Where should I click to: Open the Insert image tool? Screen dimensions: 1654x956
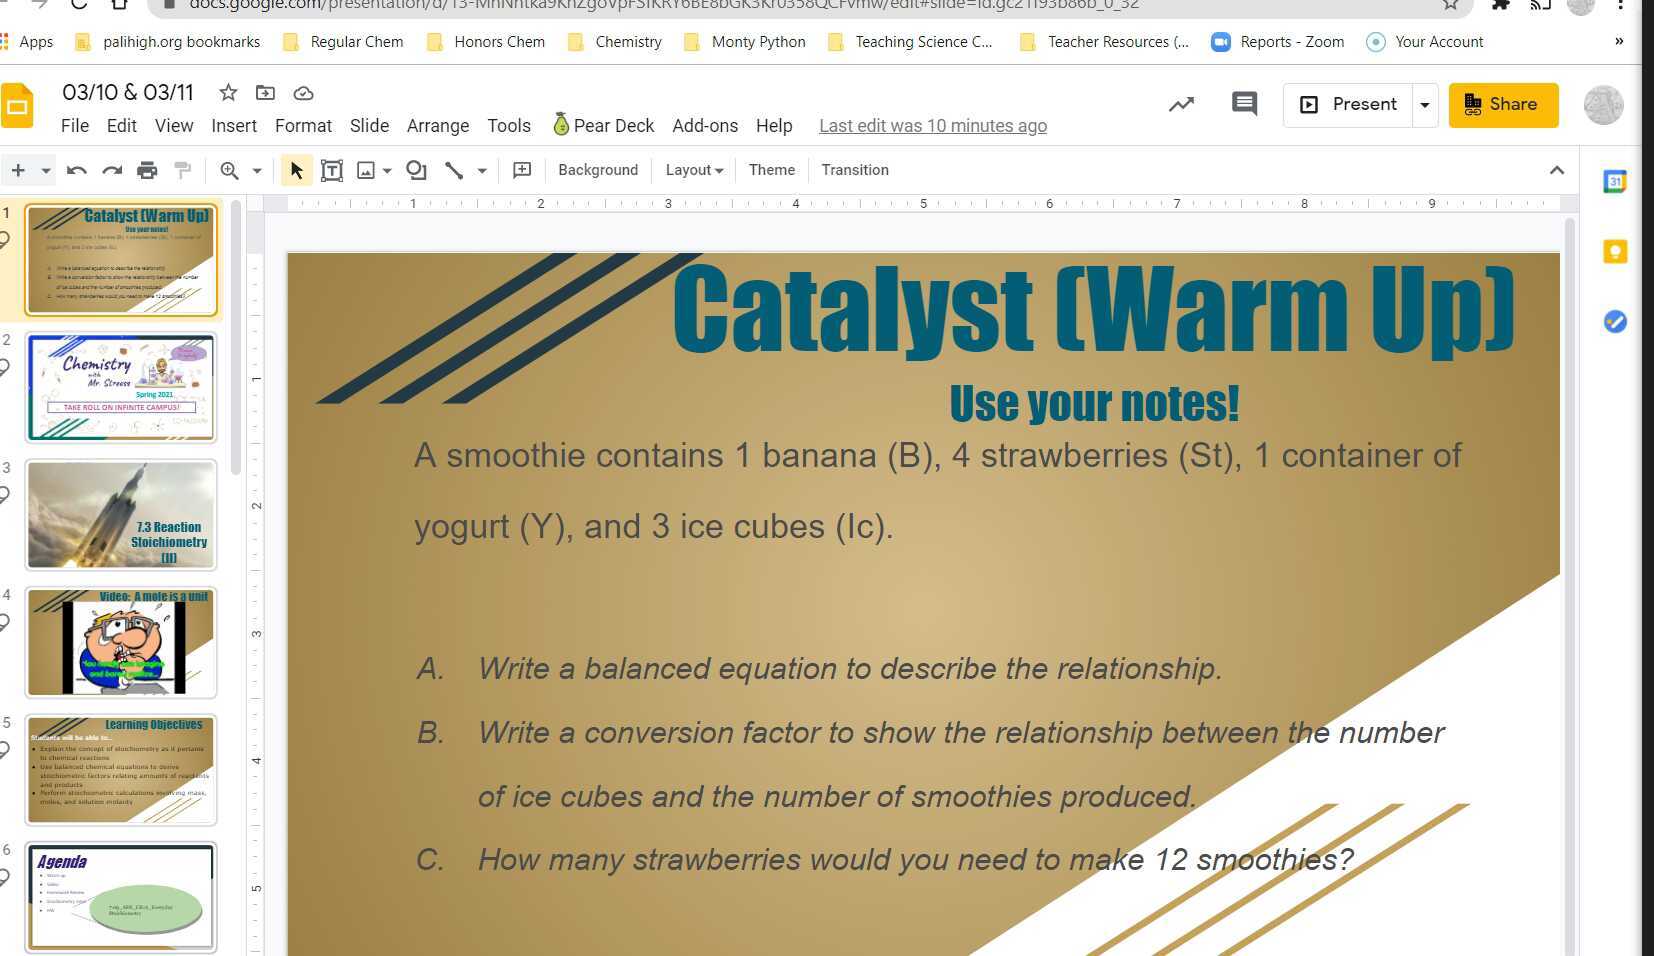[367, 170]
